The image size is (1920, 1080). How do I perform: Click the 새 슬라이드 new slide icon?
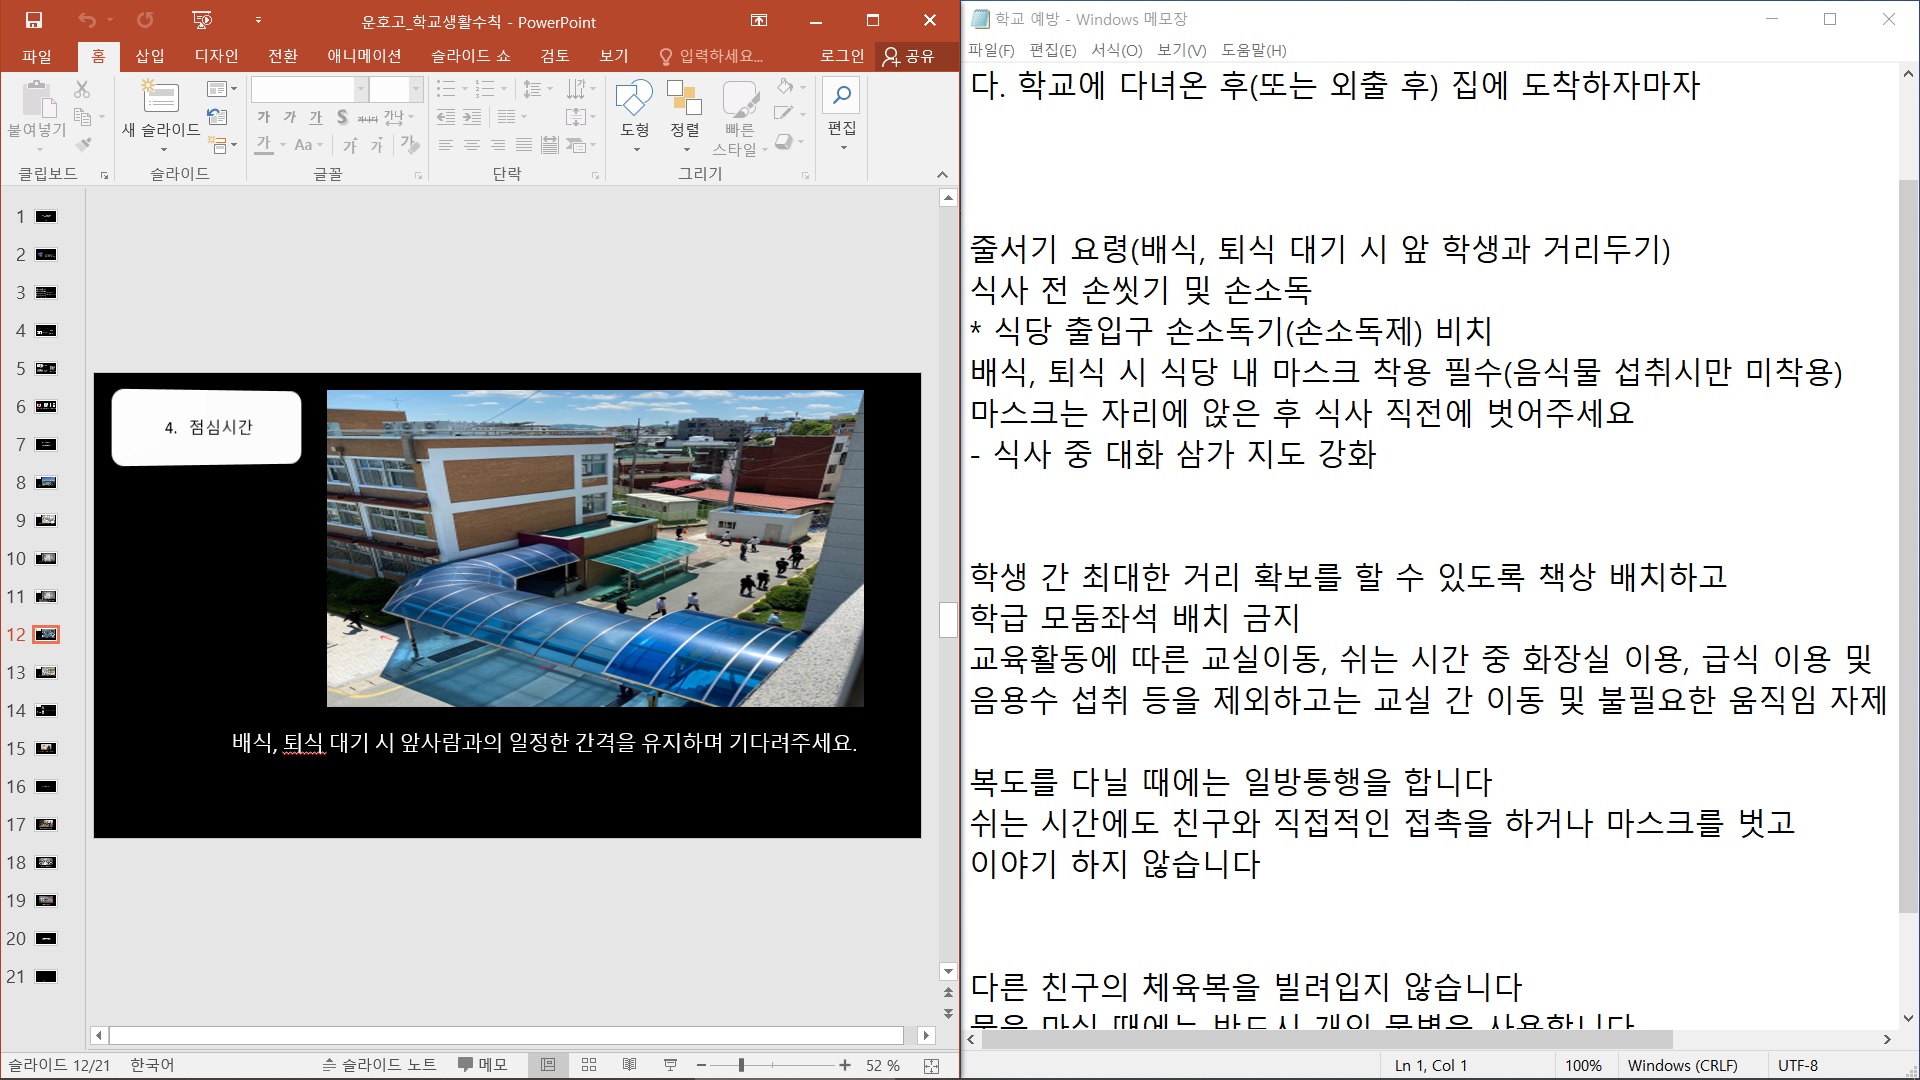[160, 97]
